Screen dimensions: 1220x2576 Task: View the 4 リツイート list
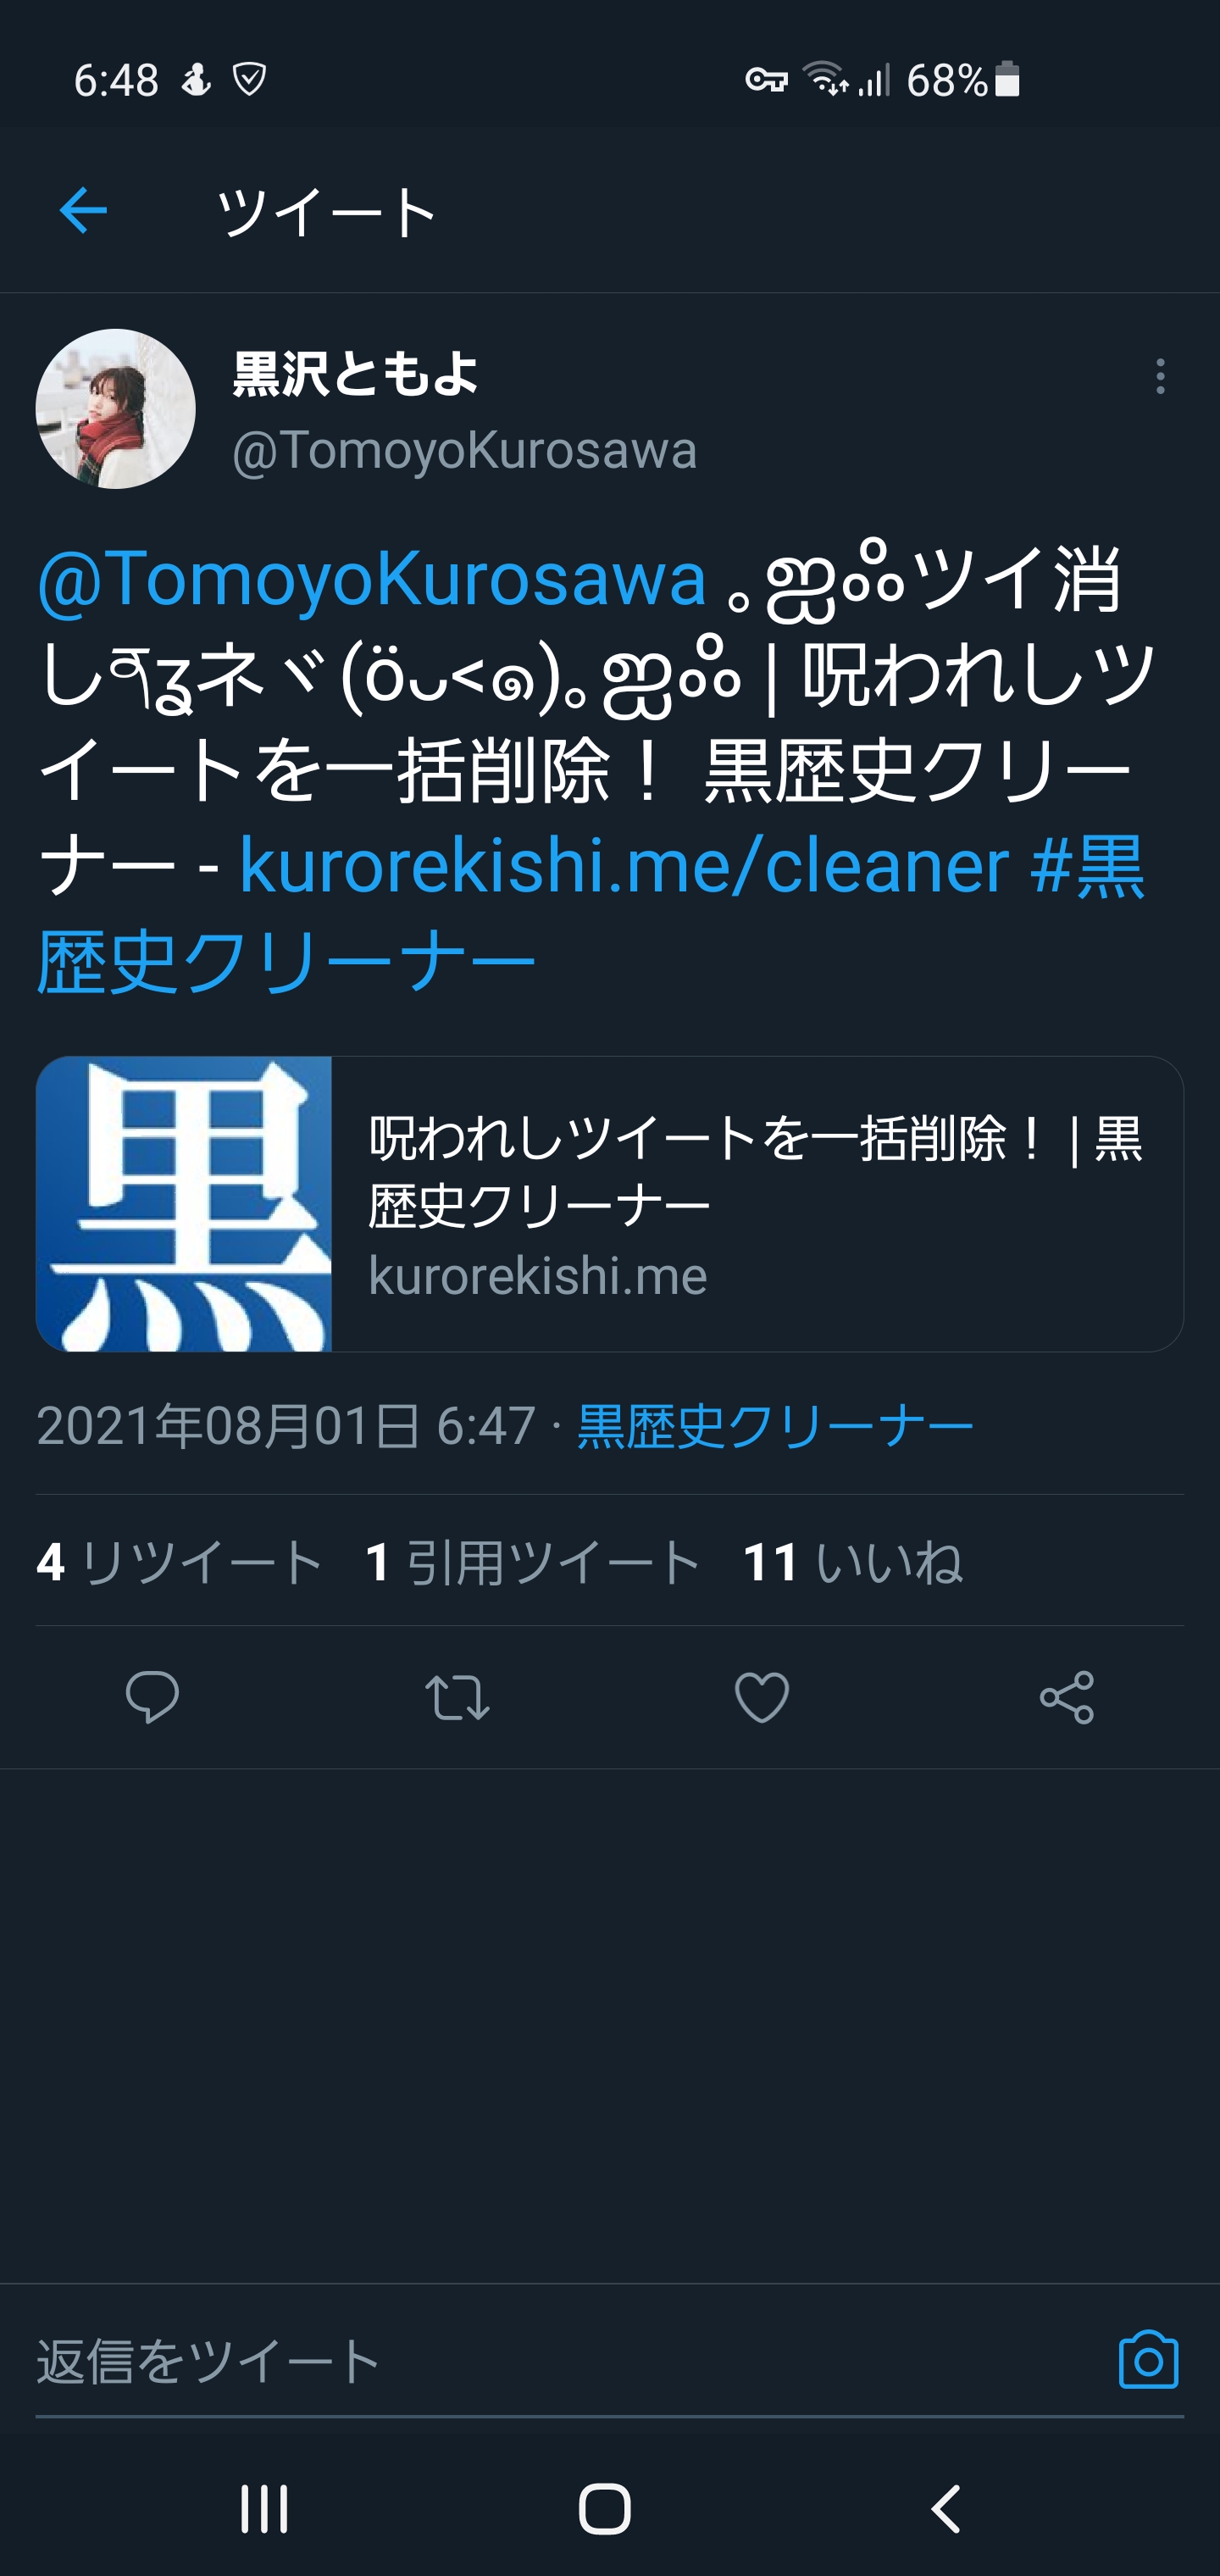click(180, 1562)
